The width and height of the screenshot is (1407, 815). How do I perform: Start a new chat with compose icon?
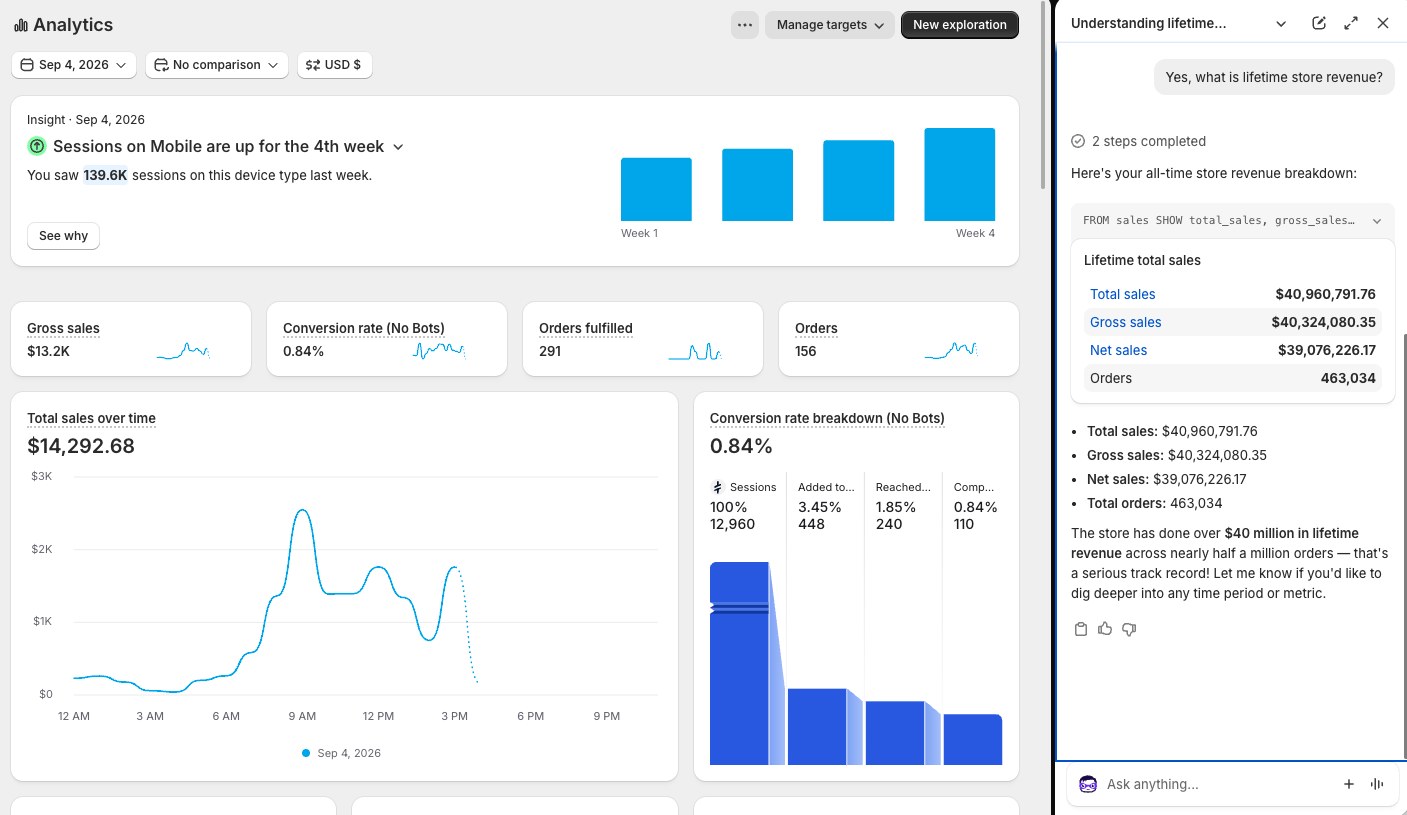point(1319,23)
